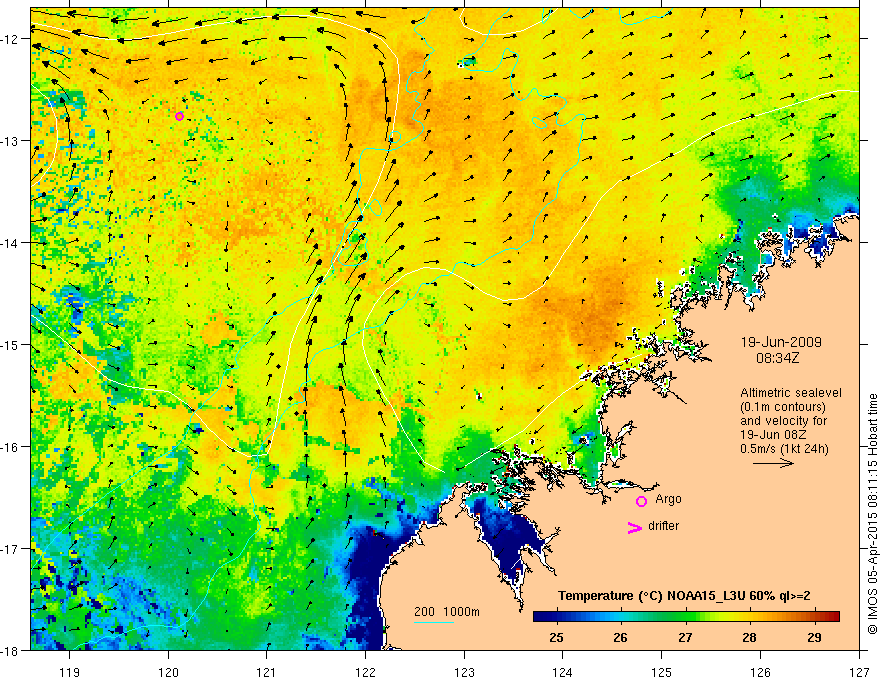Click the green colorbar section above 27
The width and height of the screenshot is (880, 680).
[x=685, y=616]
